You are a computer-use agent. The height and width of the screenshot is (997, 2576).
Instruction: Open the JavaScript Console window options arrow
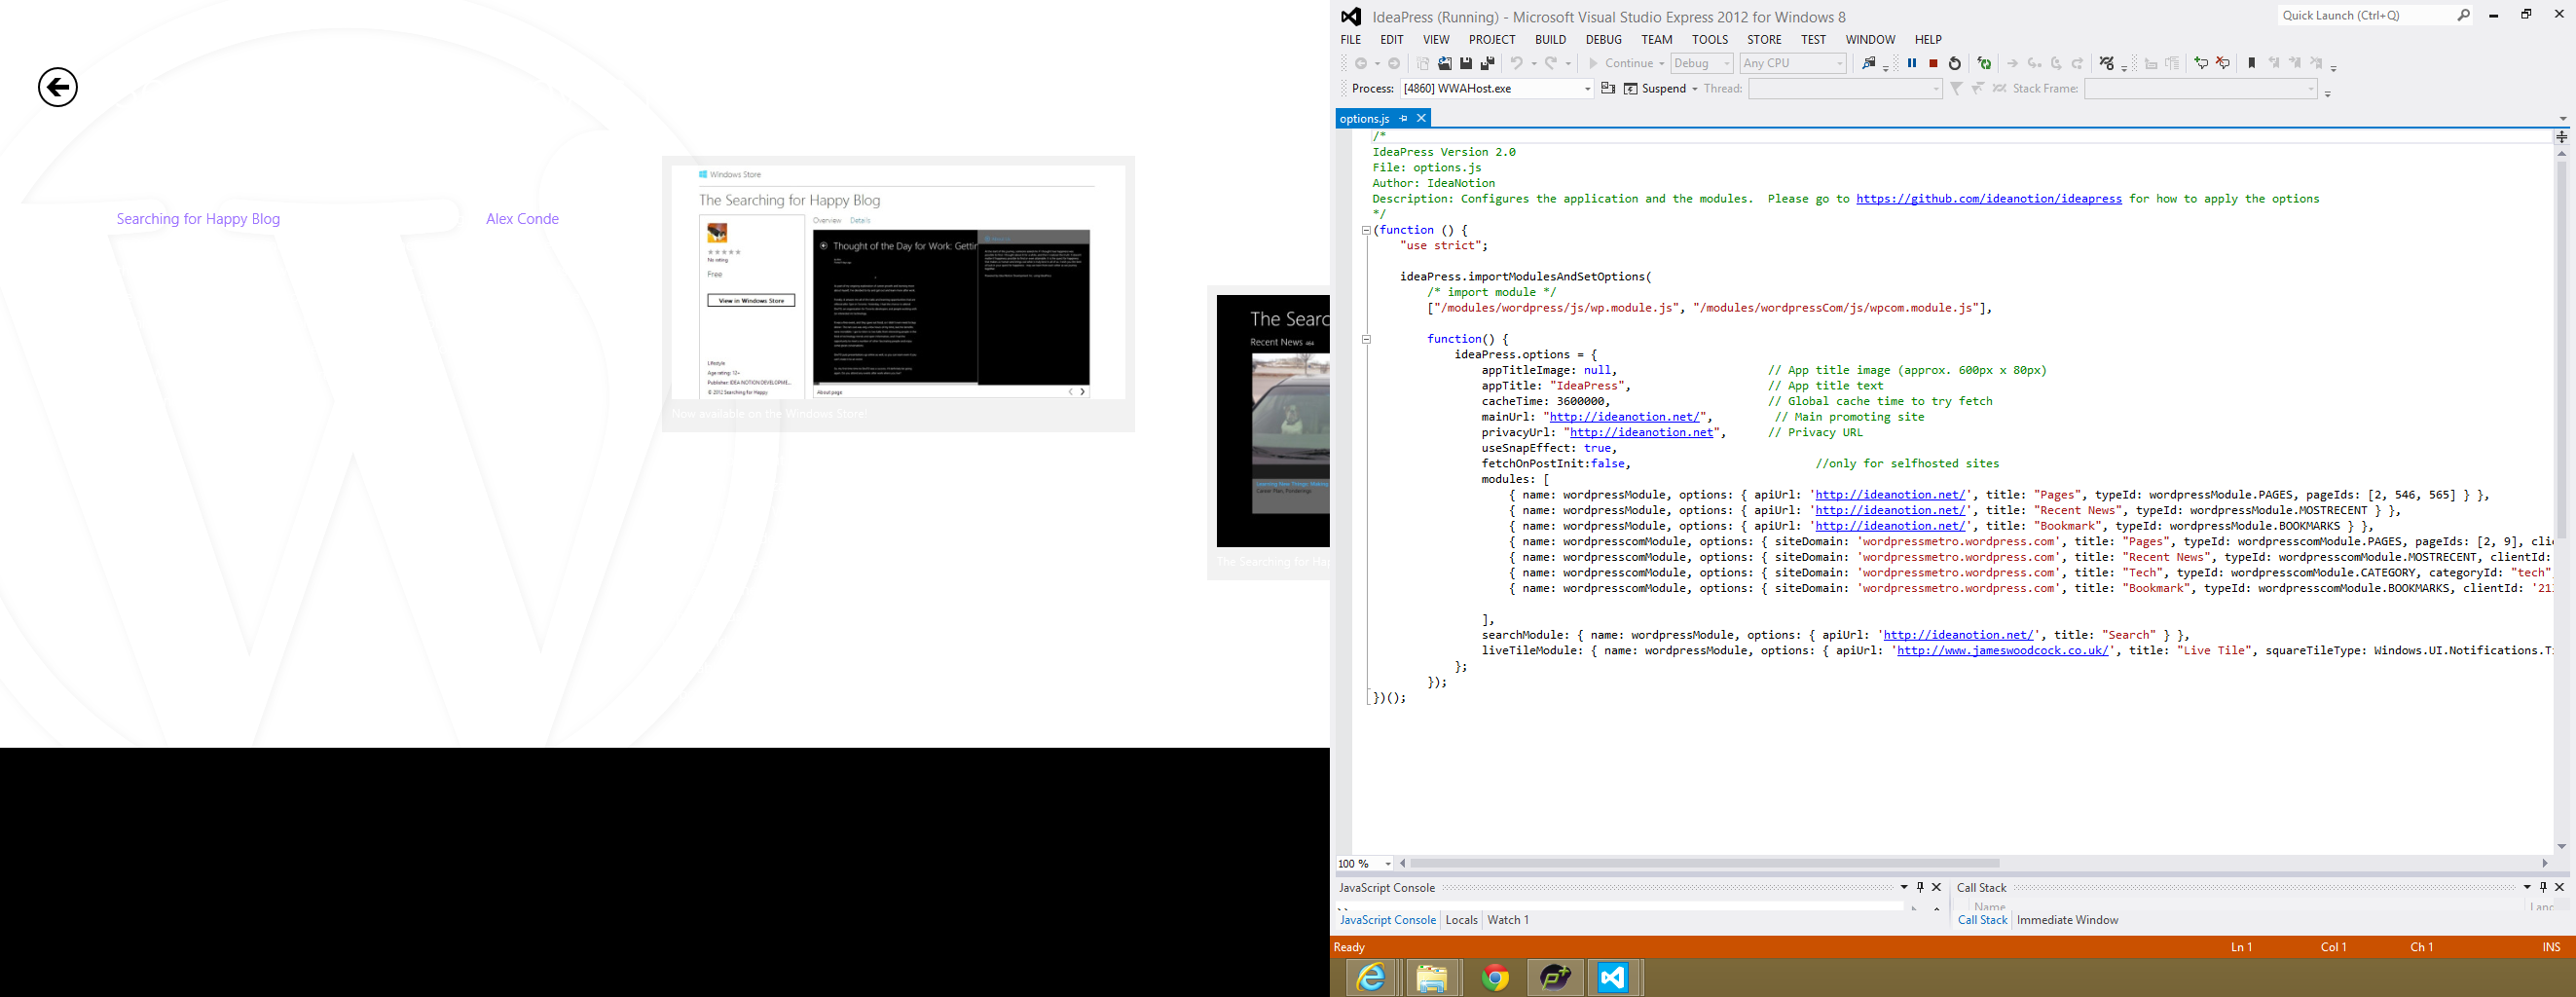(1904, 887)
